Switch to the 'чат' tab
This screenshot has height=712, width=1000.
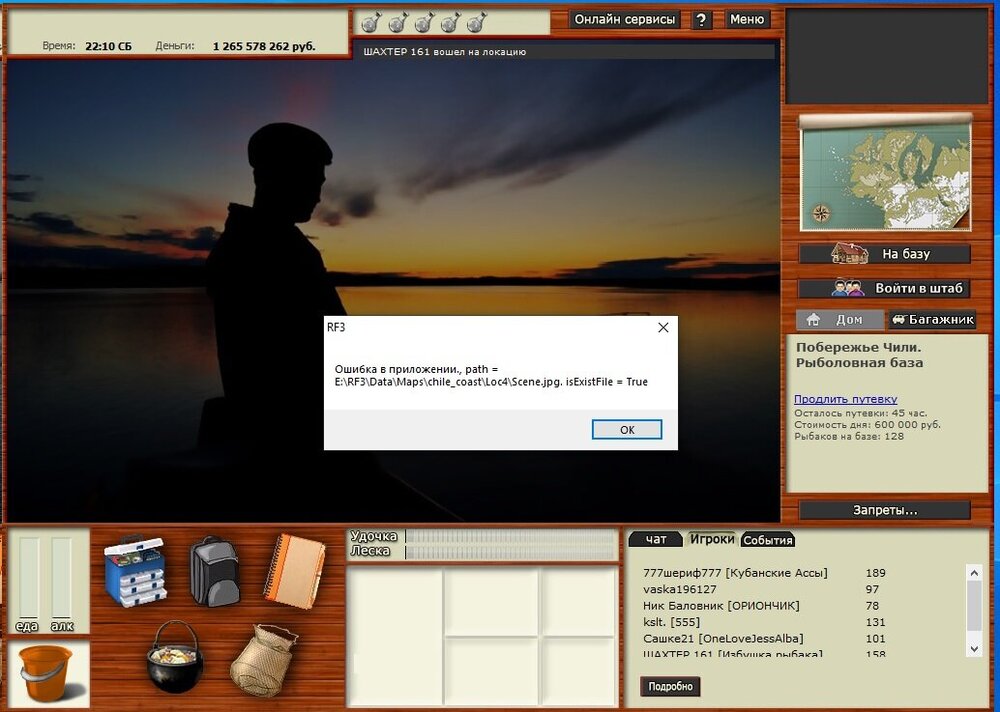(656, 540)
